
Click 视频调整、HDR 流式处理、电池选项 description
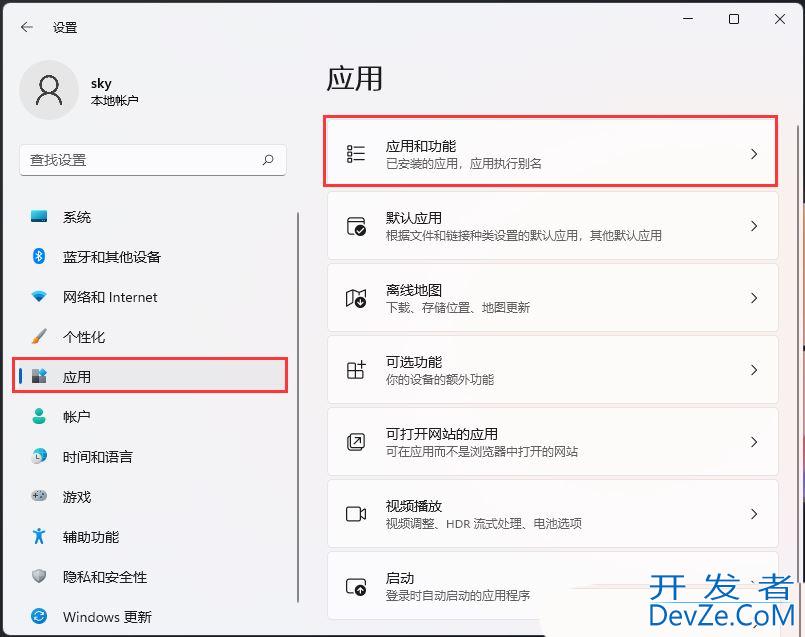click(x=484, y=524)
